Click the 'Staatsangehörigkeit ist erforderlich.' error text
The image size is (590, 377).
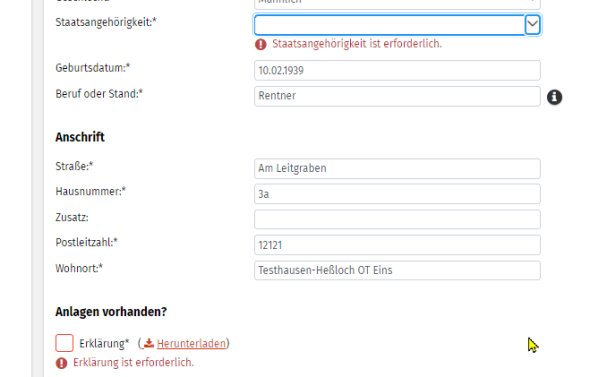(x=357, y=44)
